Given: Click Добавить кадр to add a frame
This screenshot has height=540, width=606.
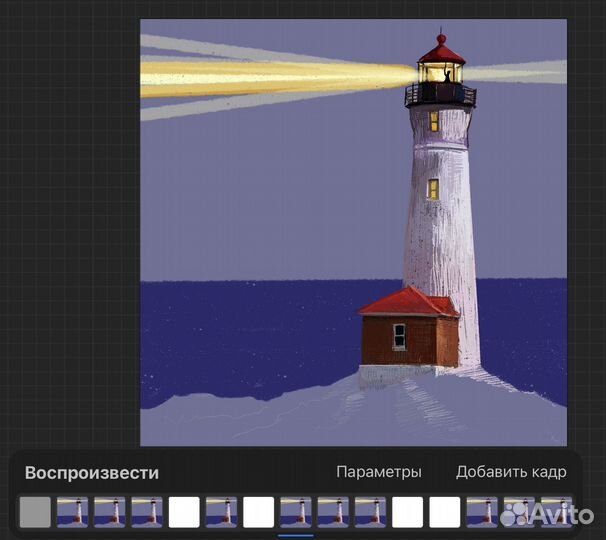Looking at the screenshot, I should click(511, 472).
